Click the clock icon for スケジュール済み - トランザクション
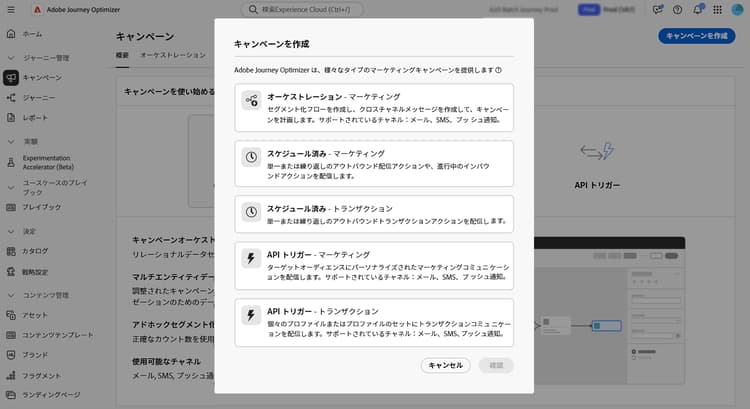This screenshot has height=409, width=750. (x=251, y=212)
